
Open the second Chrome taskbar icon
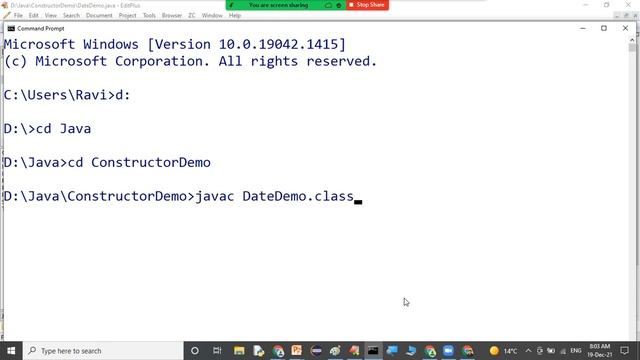pos(430,351)
